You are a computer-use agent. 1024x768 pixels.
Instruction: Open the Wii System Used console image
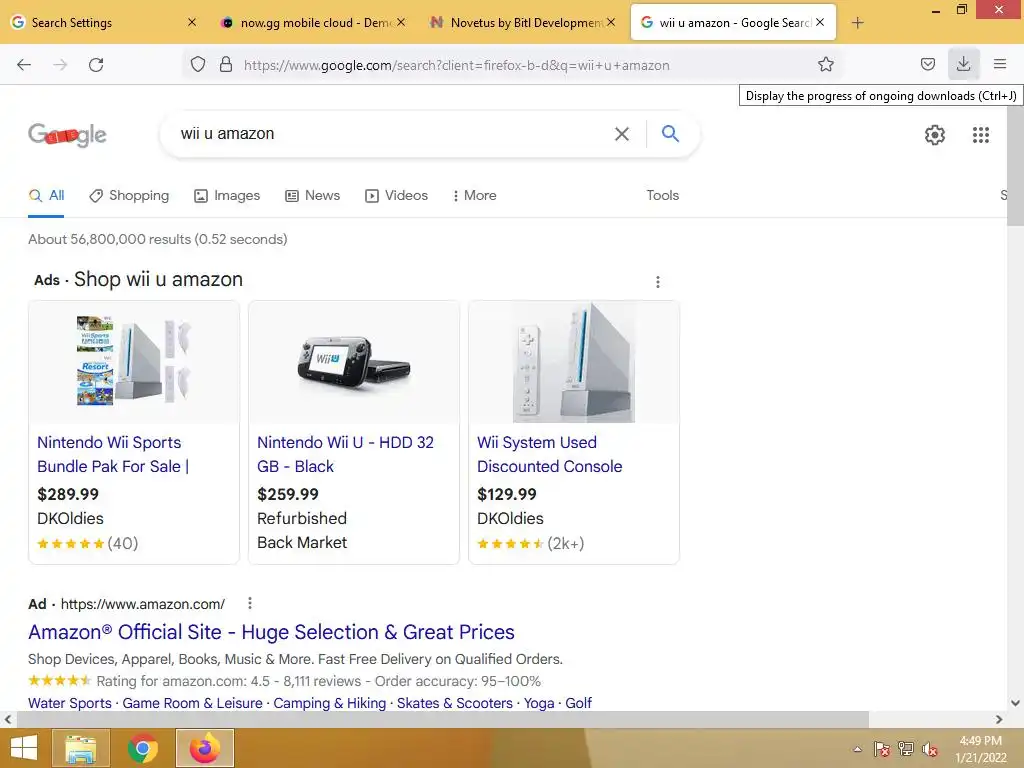(x=574, y=361)
